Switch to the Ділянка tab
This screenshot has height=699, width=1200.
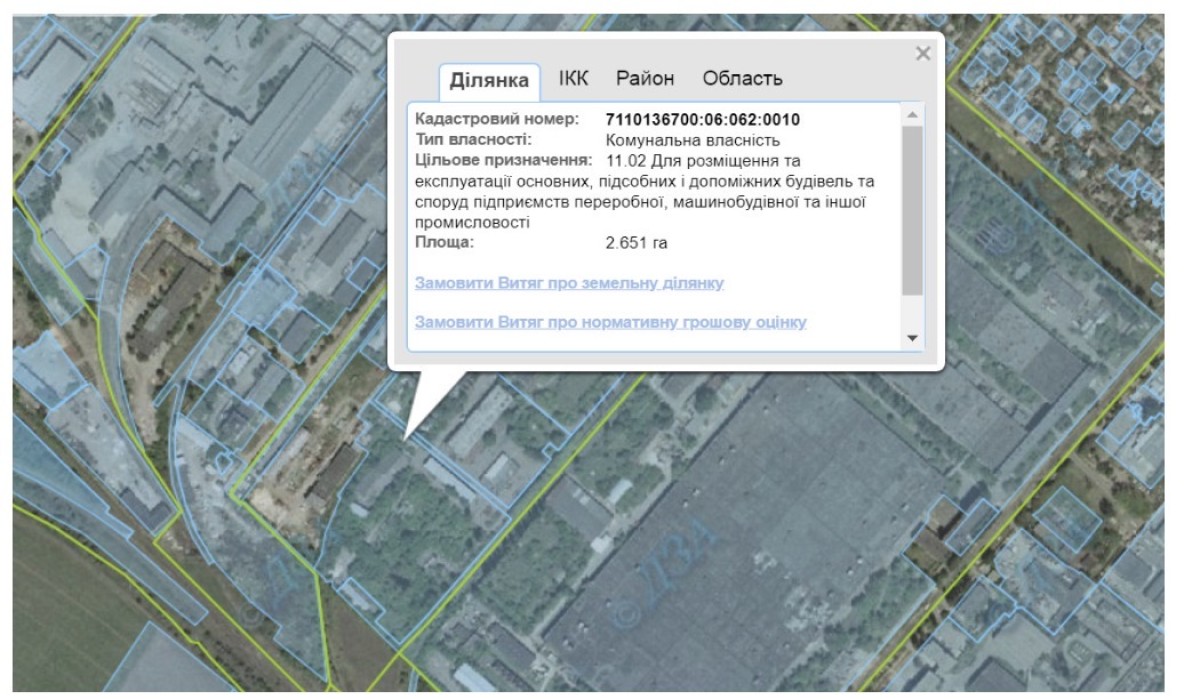[x=489, y=80]
